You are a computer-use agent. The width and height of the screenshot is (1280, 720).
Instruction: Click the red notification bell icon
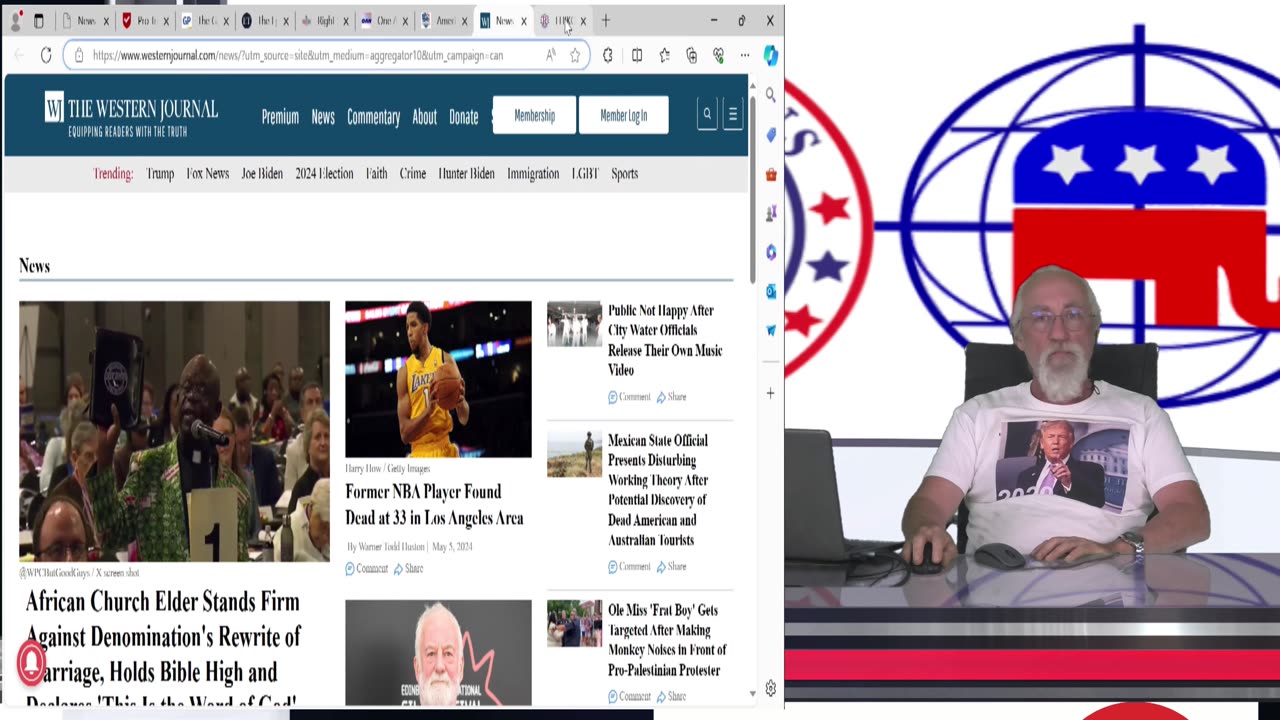coord(31,661)
